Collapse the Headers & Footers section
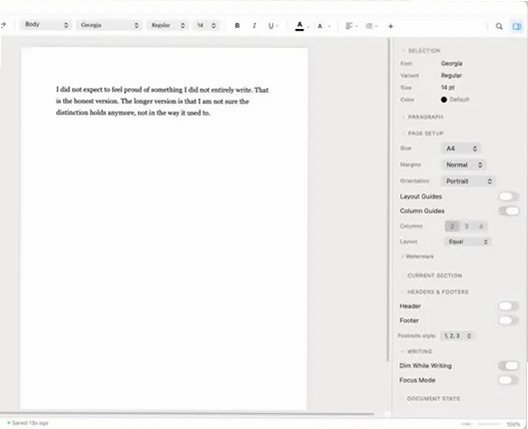The height and width of the screenshot is (429, 528). coord(434,292)
